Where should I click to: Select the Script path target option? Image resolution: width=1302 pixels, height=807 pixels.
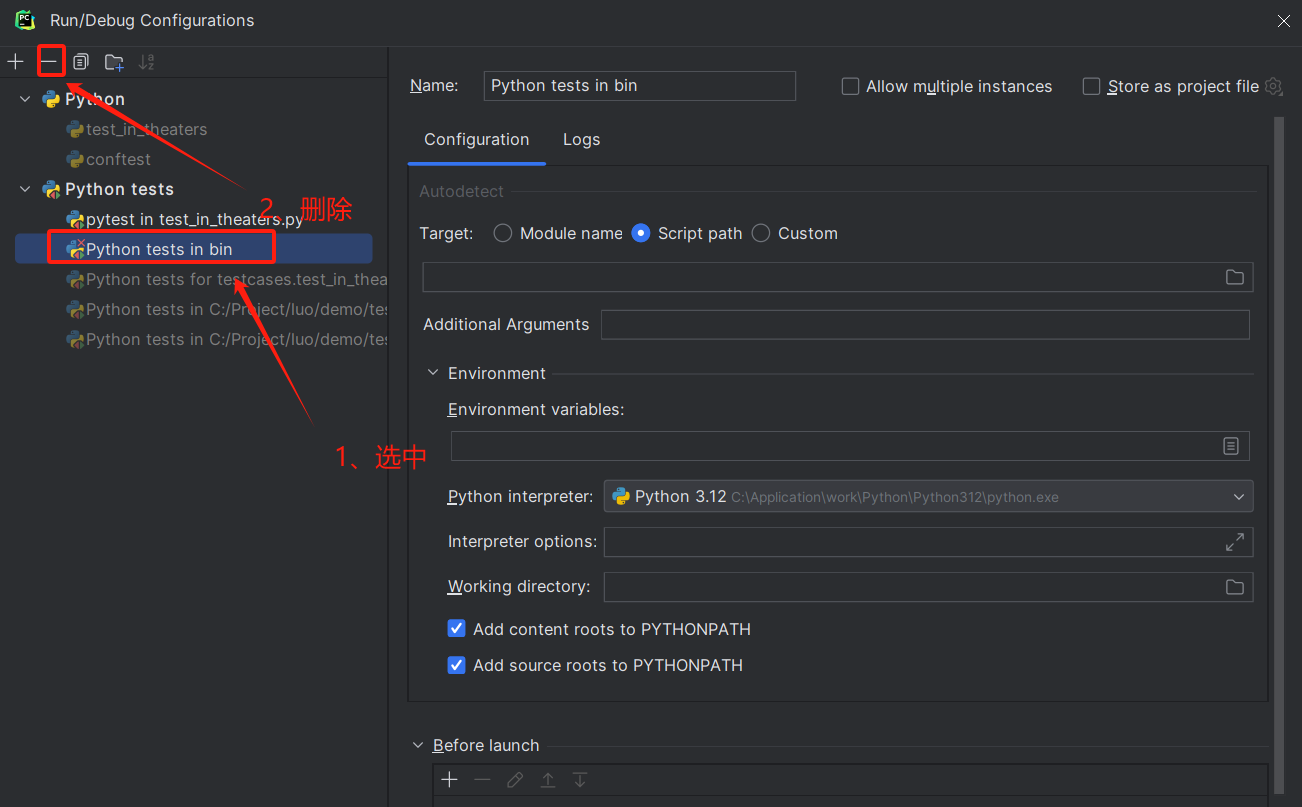[641, 233]
